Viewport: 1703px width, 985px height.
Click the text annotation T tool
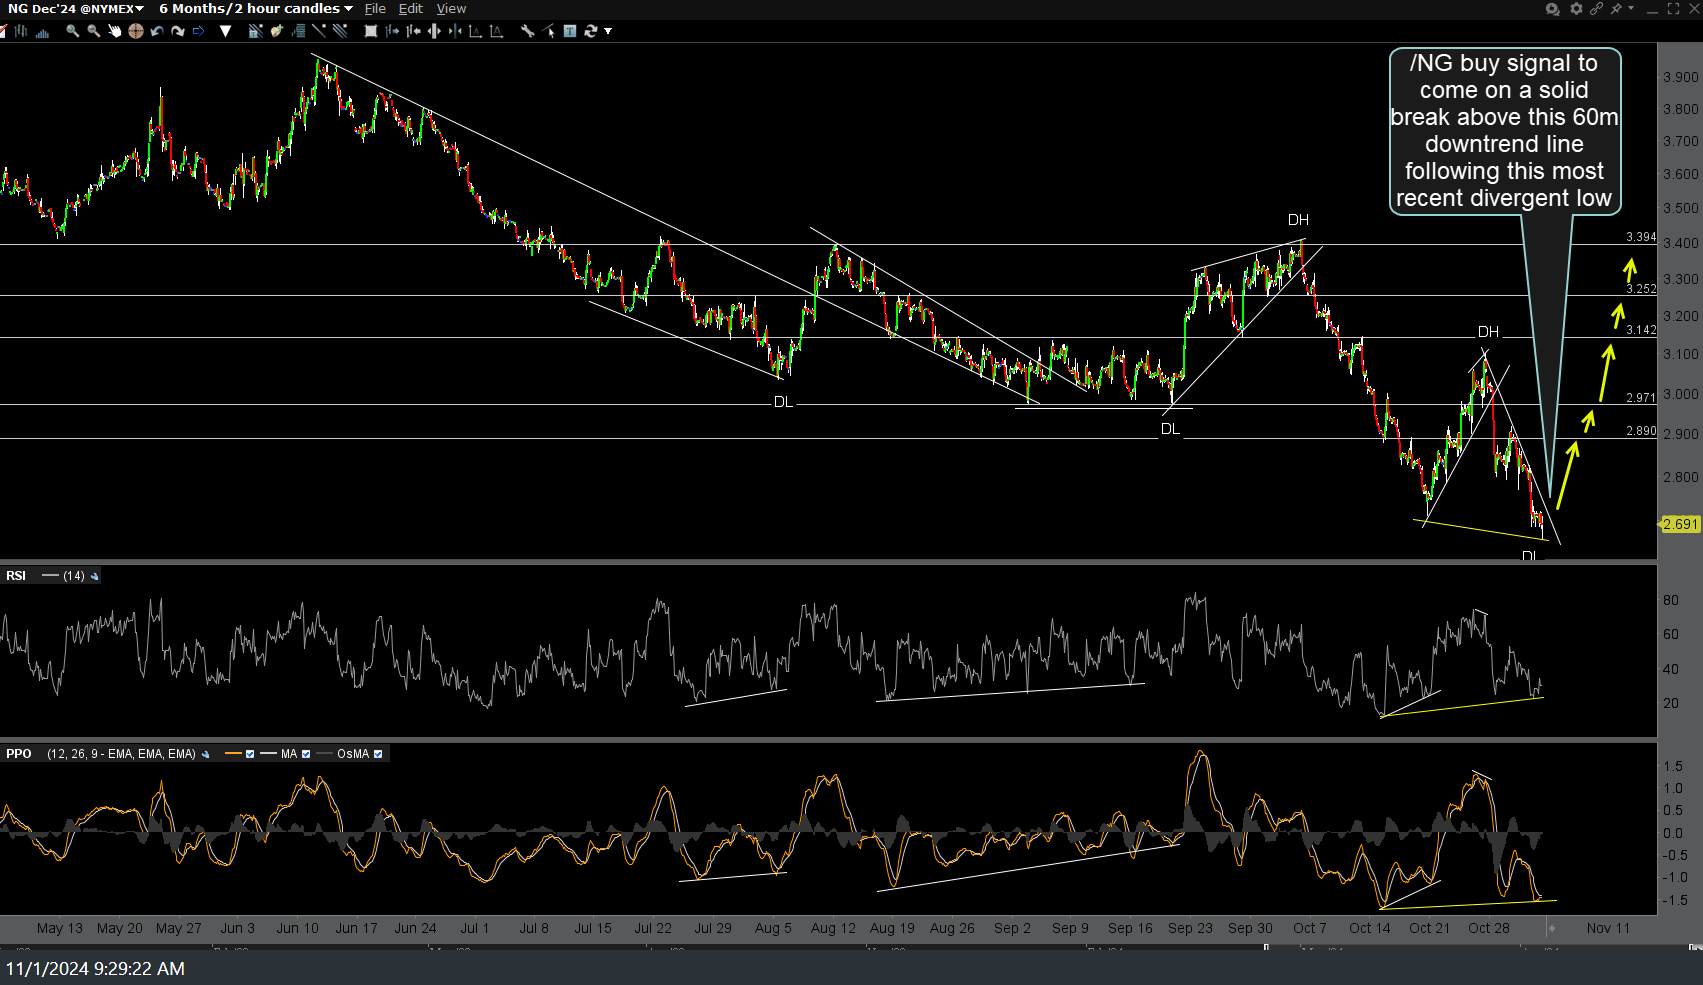pyautogui.click(x=569, y=31)
